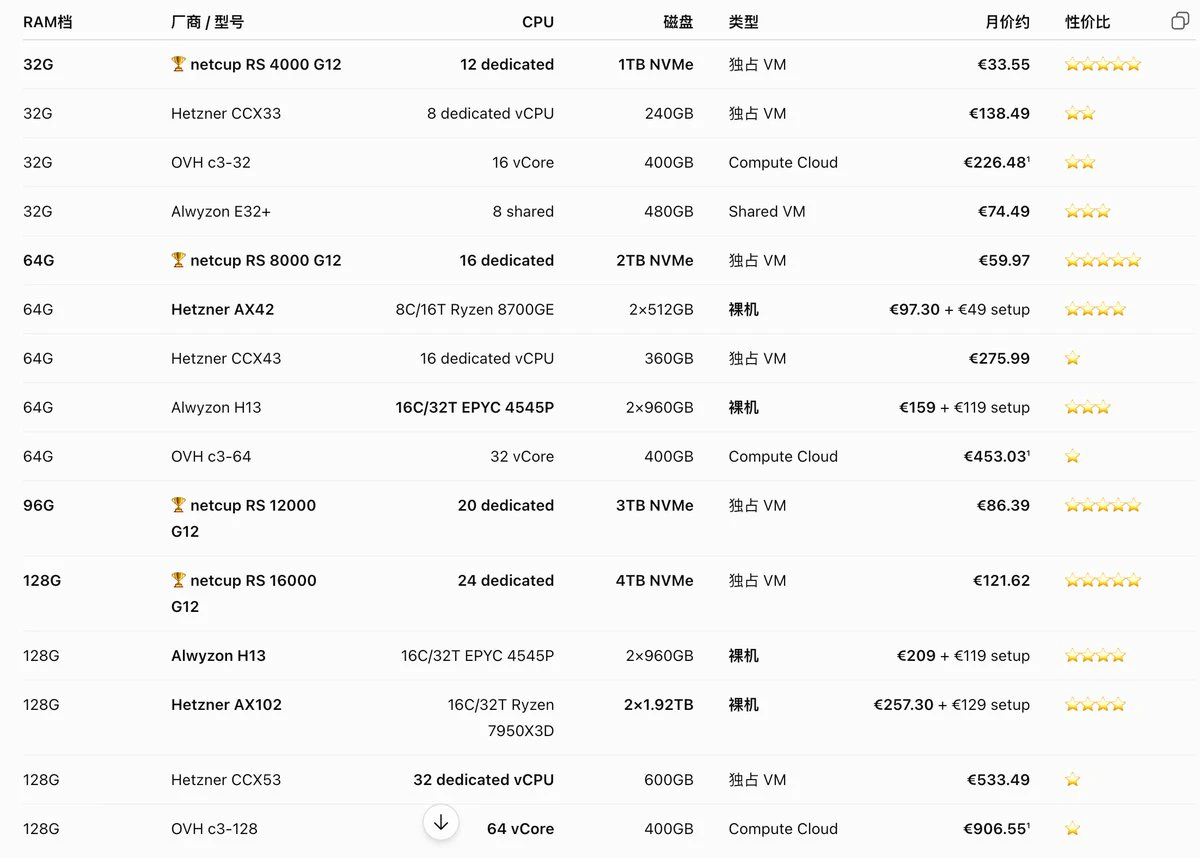
Task: Select the OVH c3-128 model cell
Action: click(x=215, y=828)
